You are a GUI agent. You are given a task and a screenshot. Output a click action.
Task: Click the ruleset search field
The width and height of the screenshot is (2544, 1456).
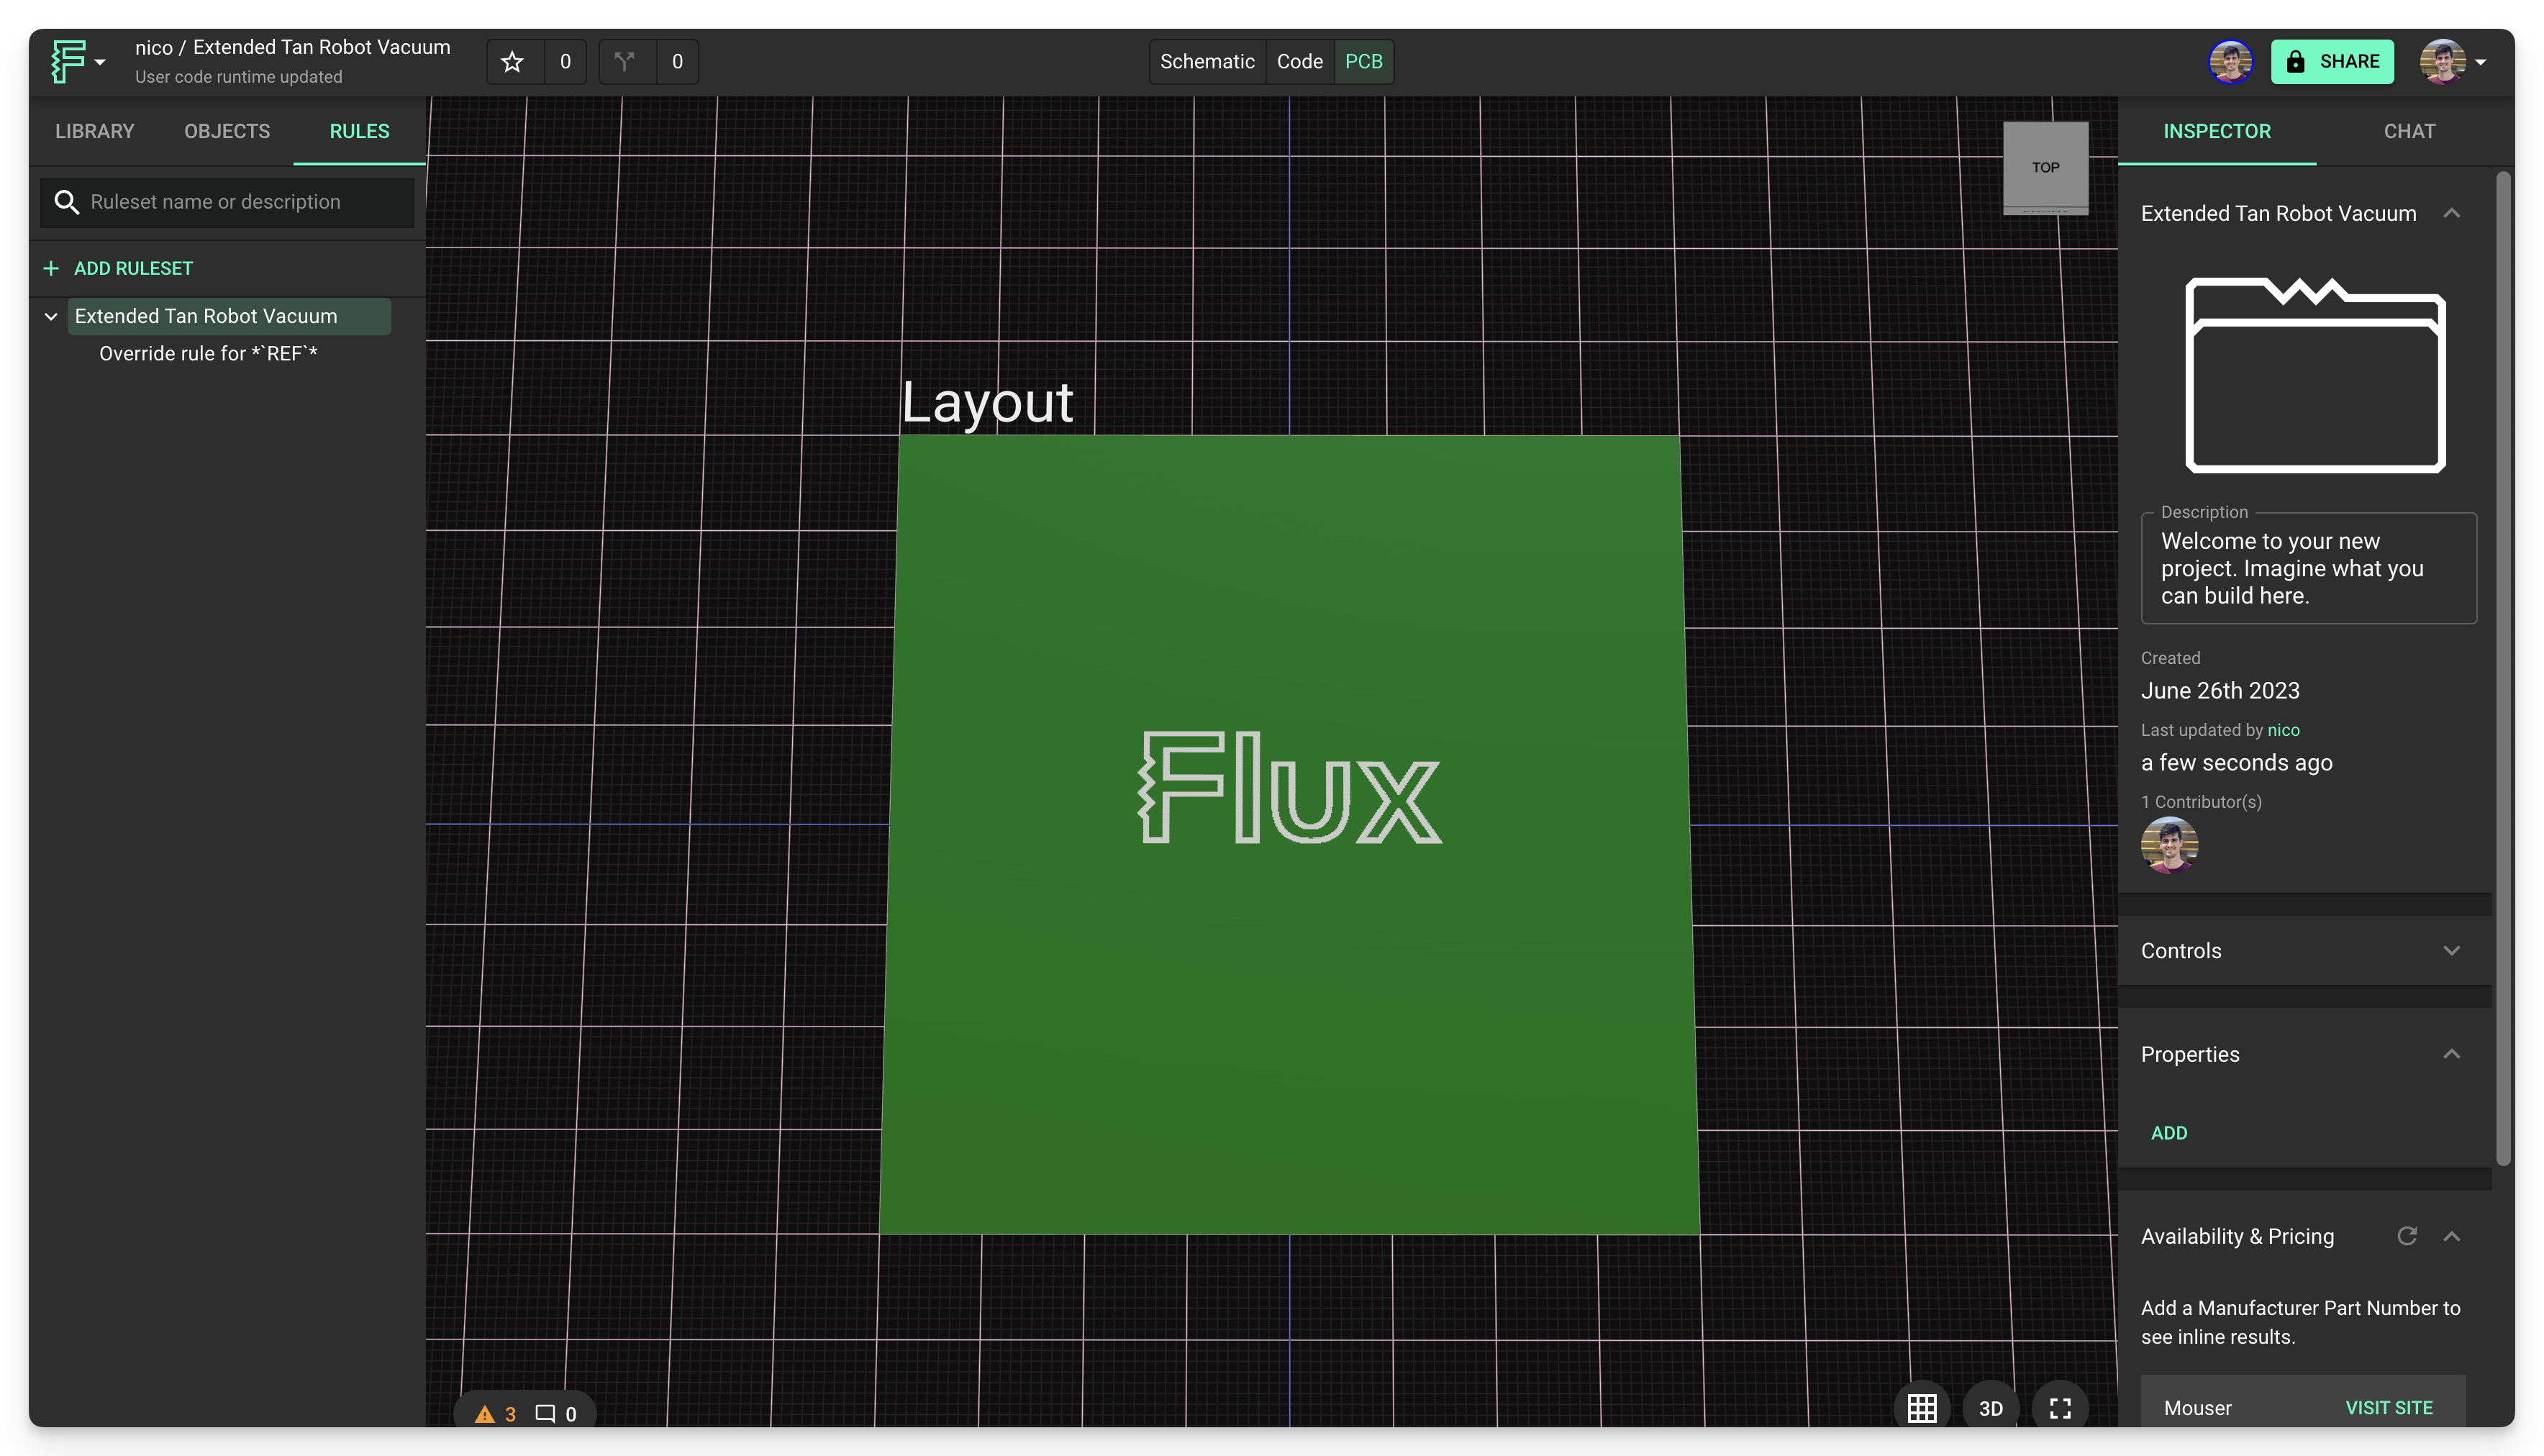[227, 202]
